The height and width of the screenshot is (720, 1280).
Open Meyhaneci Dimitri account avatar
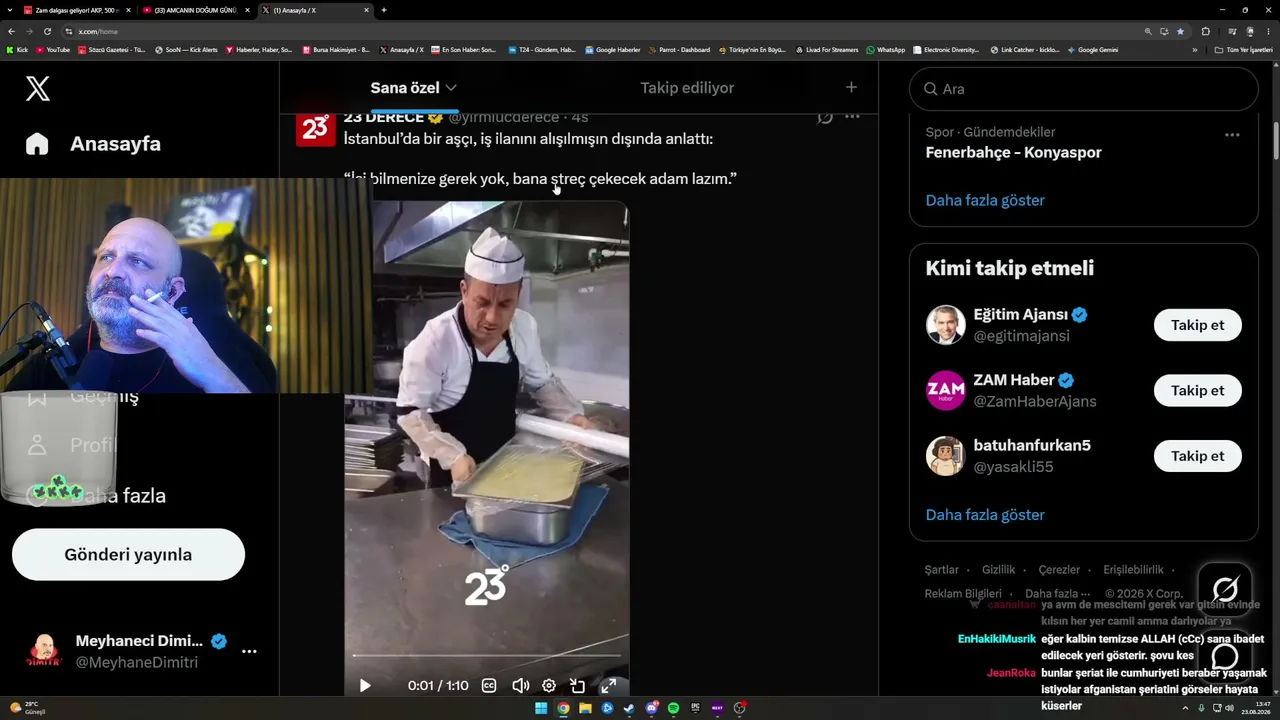44,651
